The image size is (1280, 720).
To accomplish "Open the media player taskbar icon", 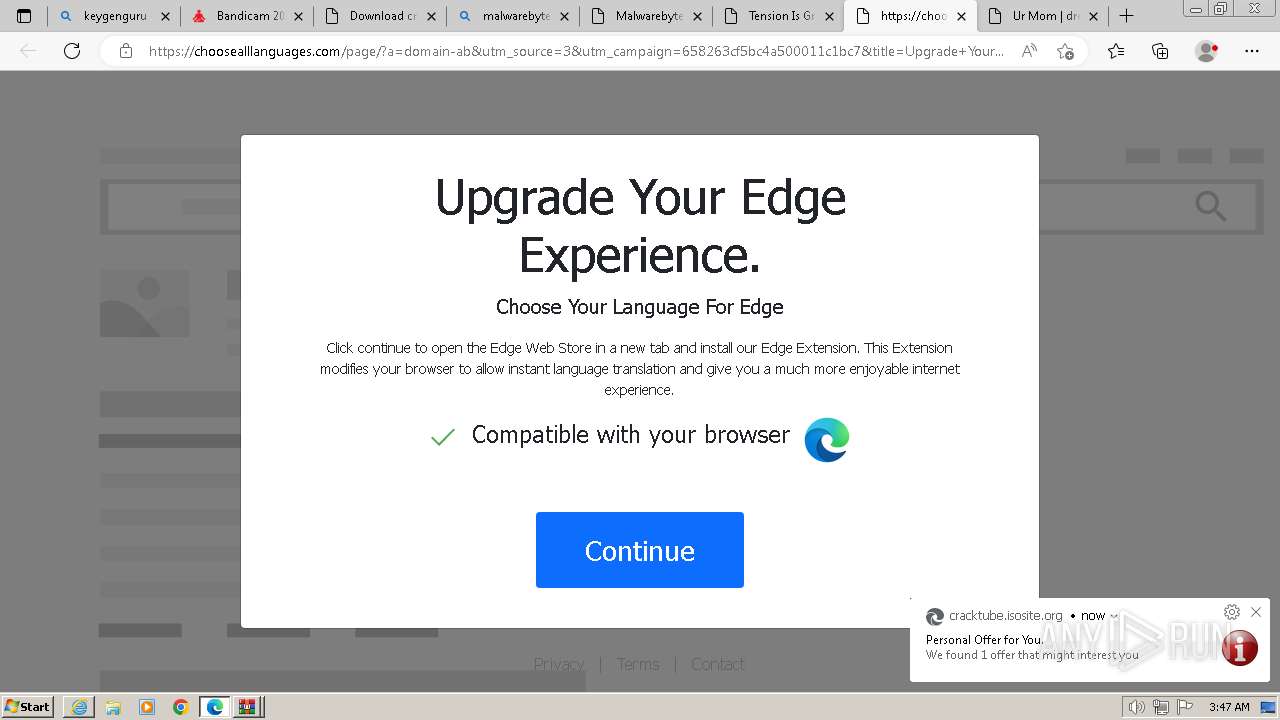I will (x=147, y=707).
